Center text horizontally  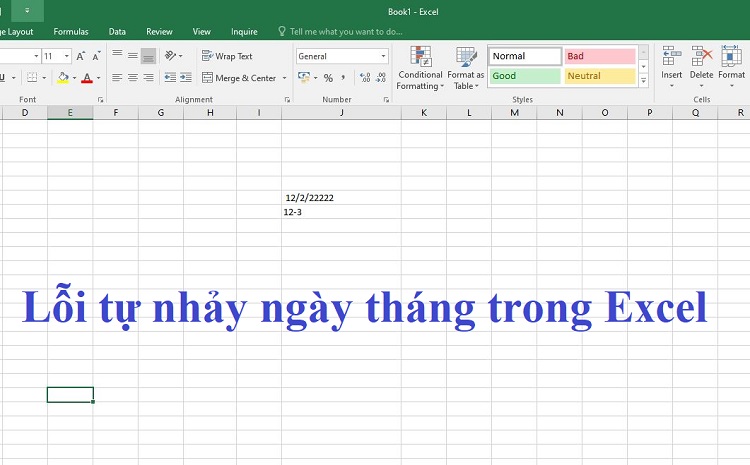coord(133,78)
